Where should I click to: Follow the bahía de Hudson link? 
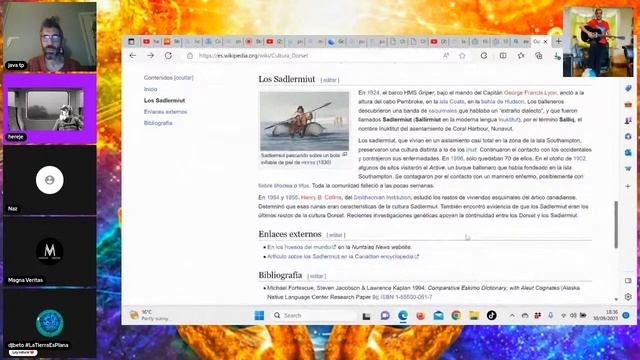[x=502, y=102]
